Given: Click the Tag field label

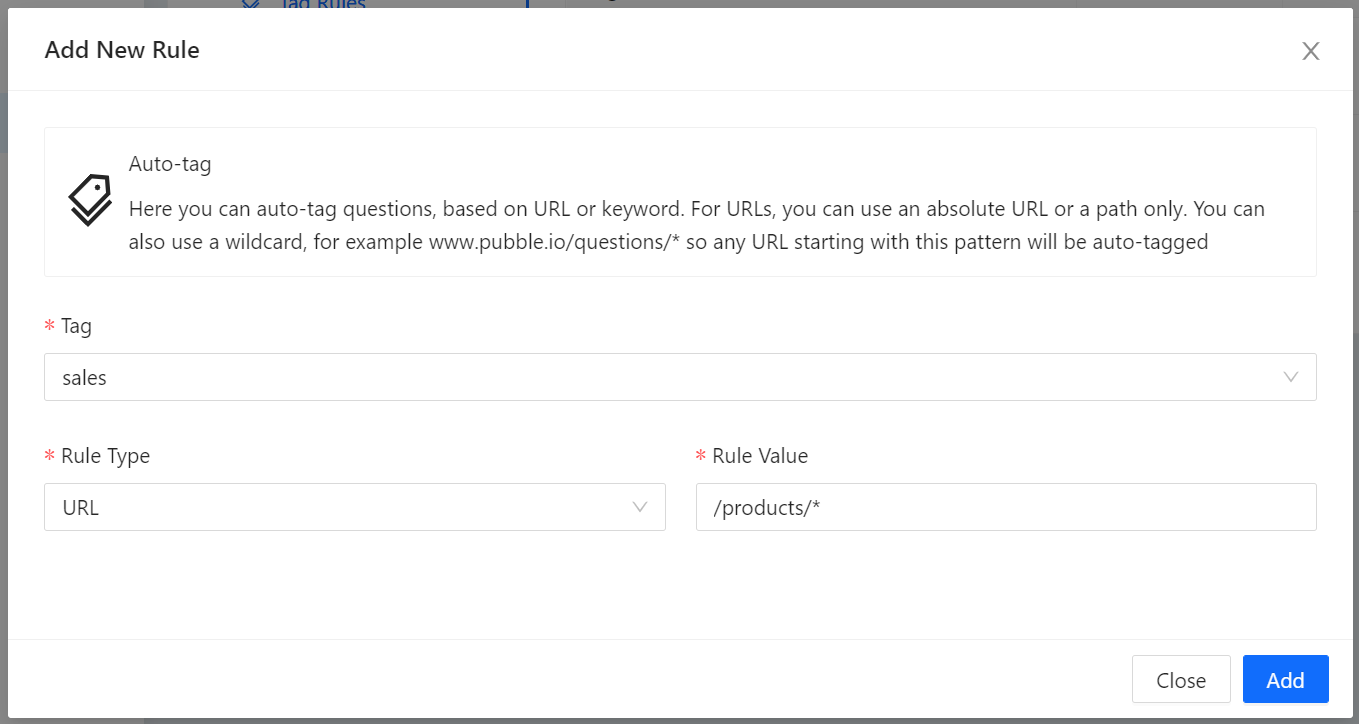Looking at the screenshot, I should pyautogui.click(x=76, y=326).
